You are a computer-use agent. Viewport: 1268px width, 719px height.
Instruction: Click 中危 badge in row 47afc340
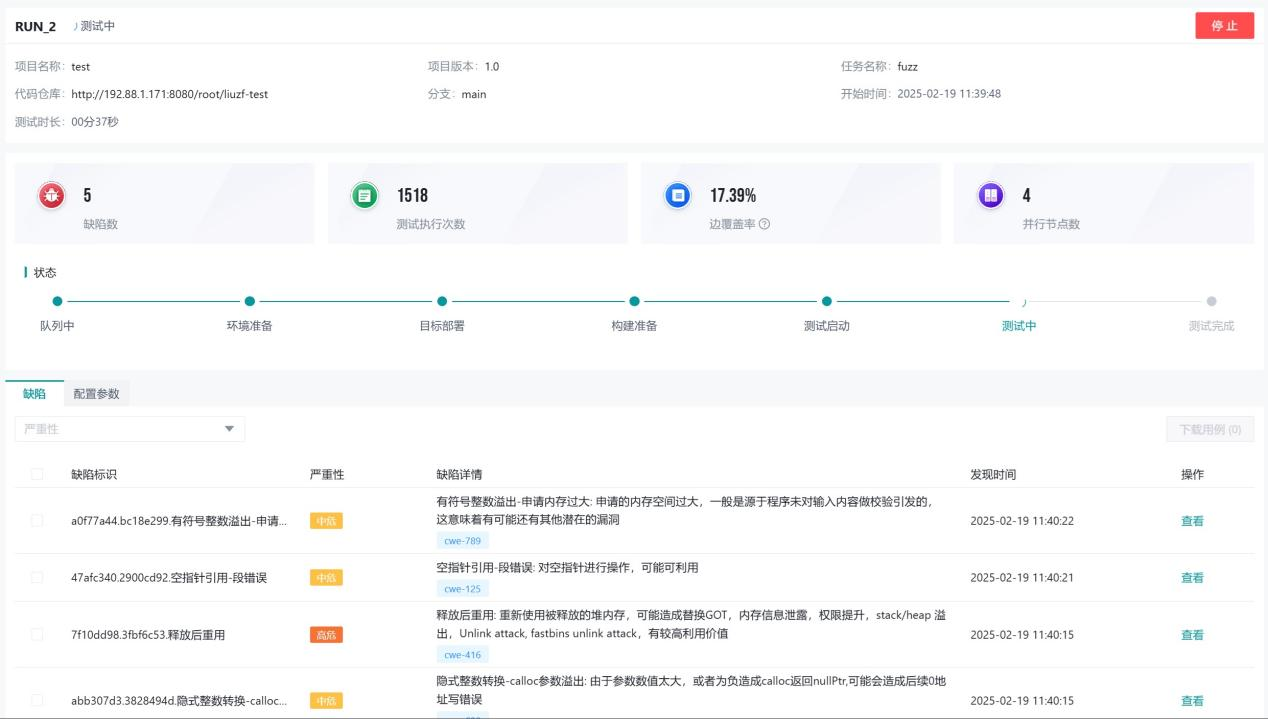click(326, 578)
